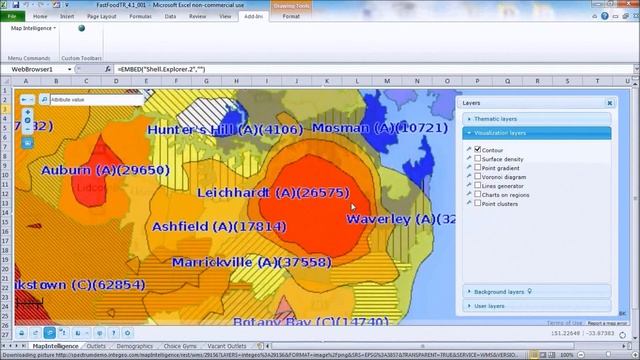
Task: Click the map zoom out minus button
Action: pyautogui.click(x=27, y=129)
